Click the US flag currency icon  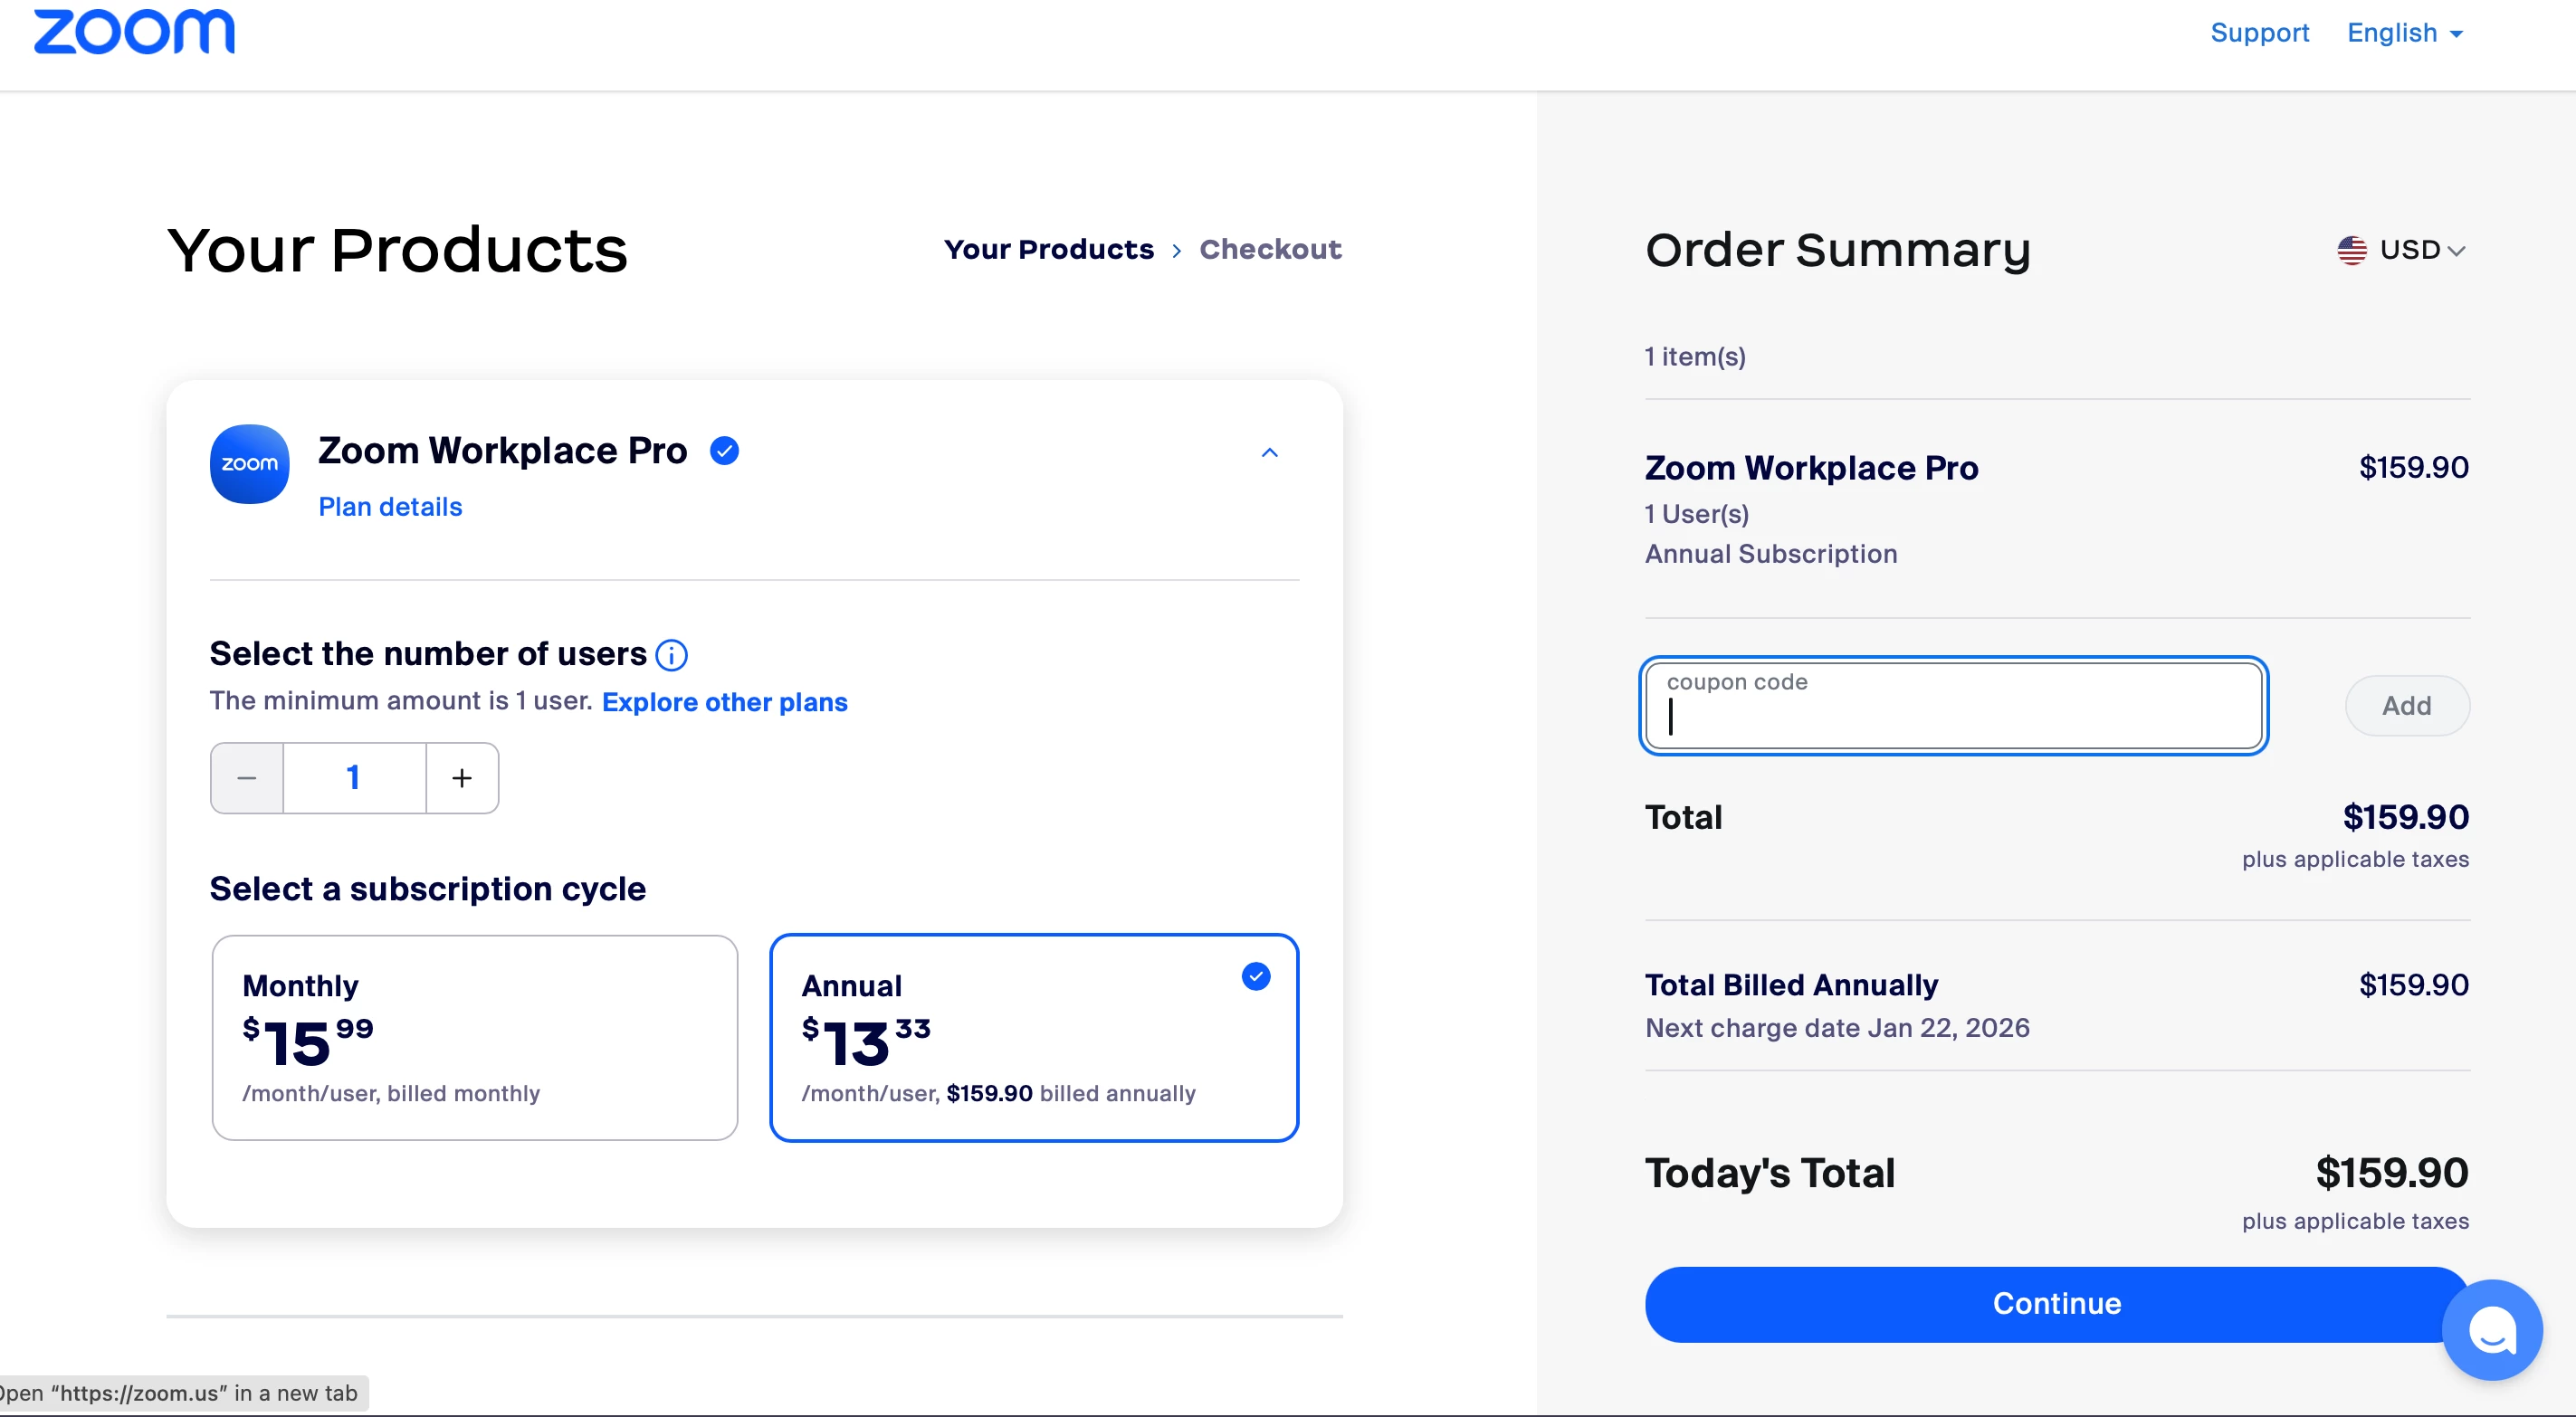coord(2351,250)
